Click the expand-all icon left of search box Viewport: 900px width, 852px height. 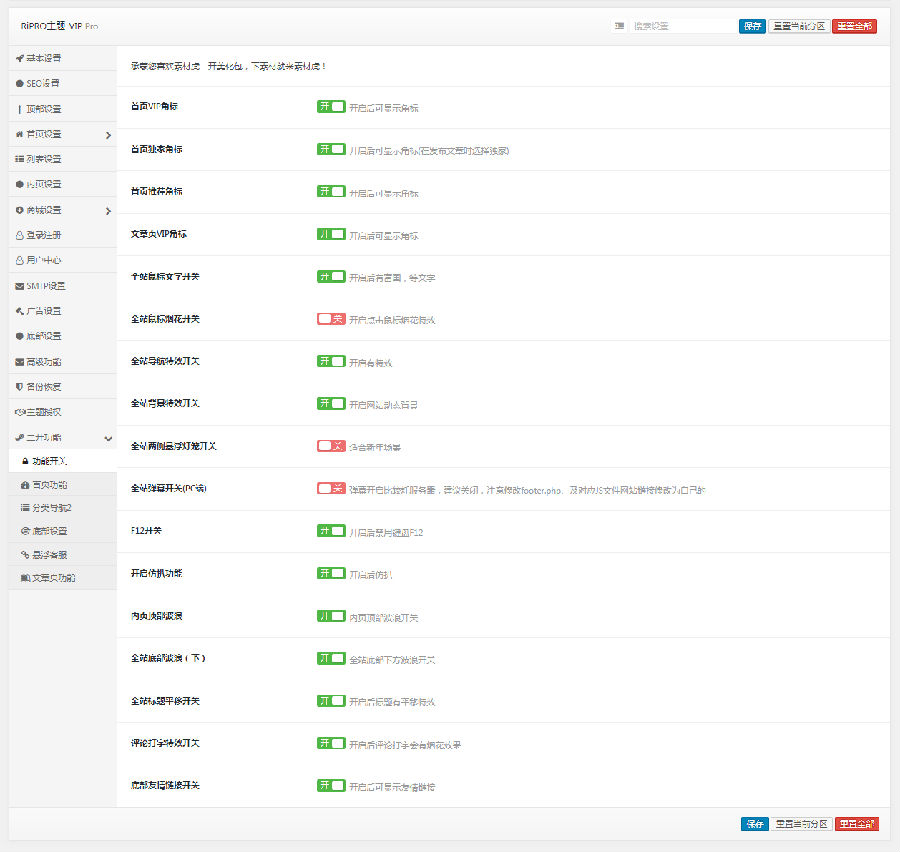[x=620, y=26]
